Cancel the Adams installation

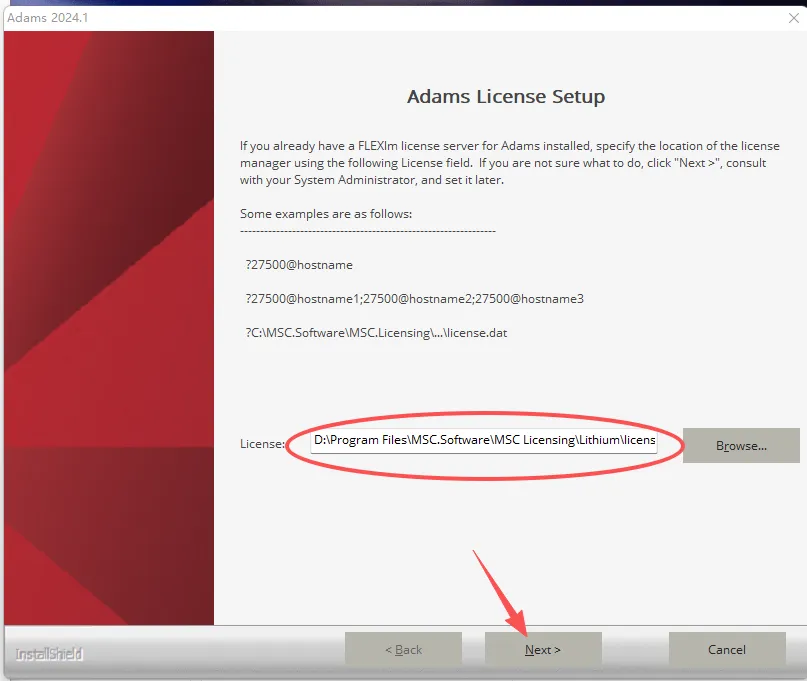727,650
